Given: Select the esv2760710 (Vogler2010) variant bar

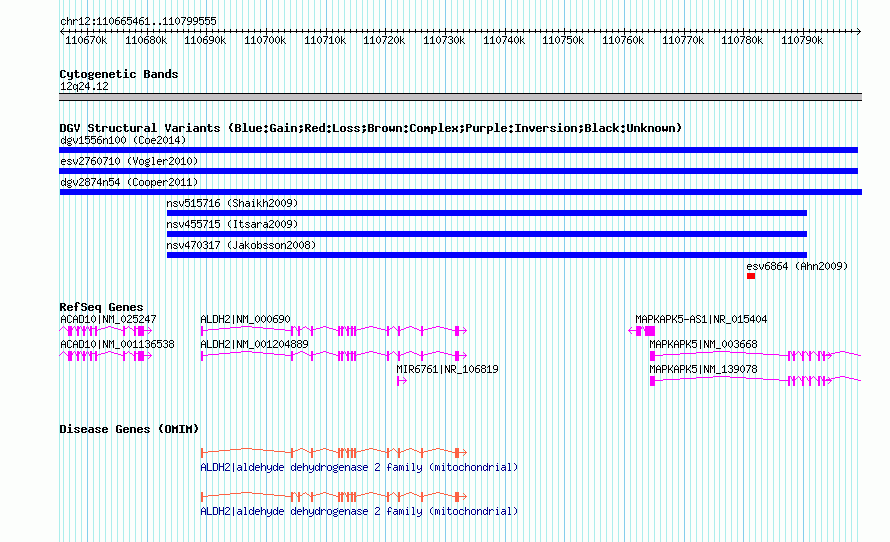Looking at the screenshot, I should point(459,171).
